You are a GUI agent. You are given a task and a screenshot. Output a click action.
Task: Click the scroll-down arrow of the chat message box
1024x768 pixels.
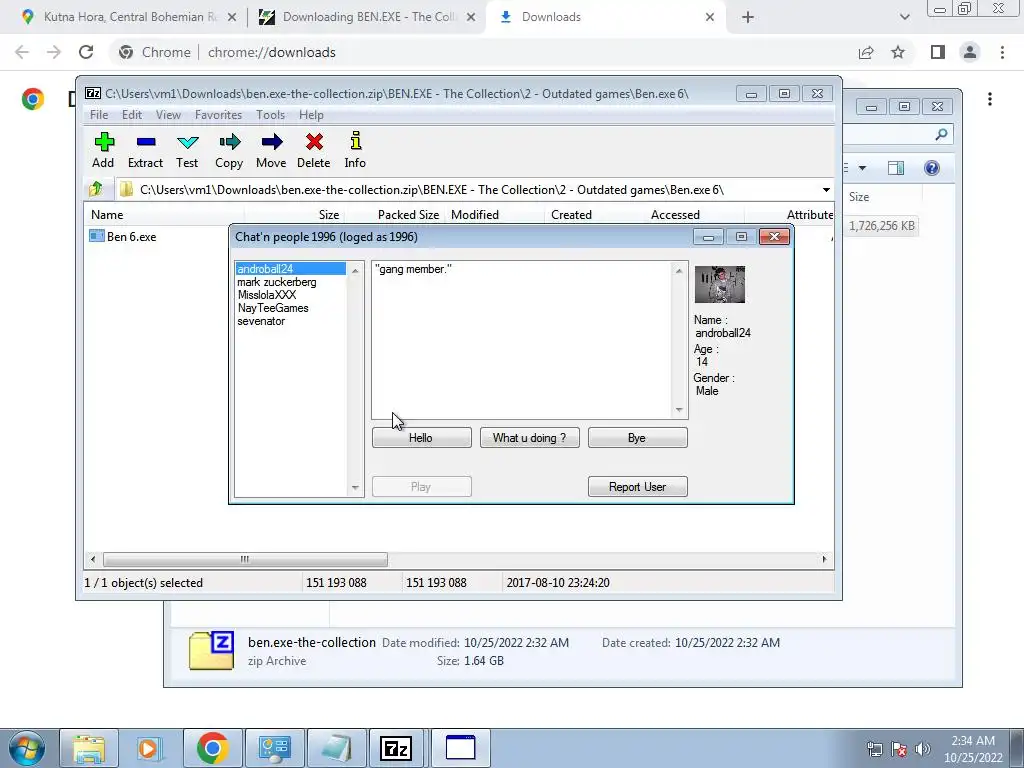click(679, 410)
